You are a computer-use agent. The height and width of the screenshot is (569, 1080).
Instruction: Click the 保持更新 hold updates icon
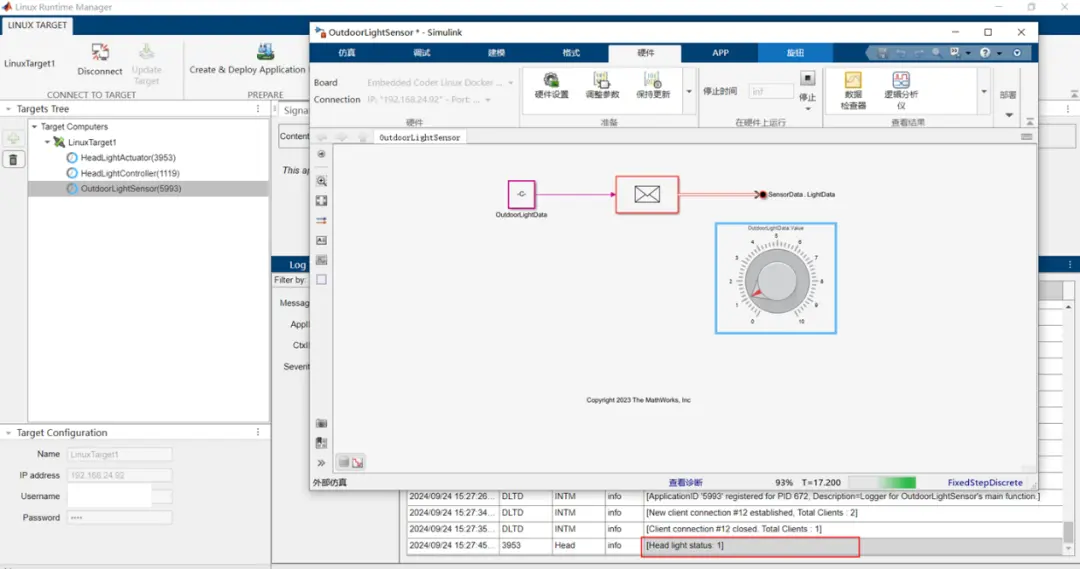652,81
